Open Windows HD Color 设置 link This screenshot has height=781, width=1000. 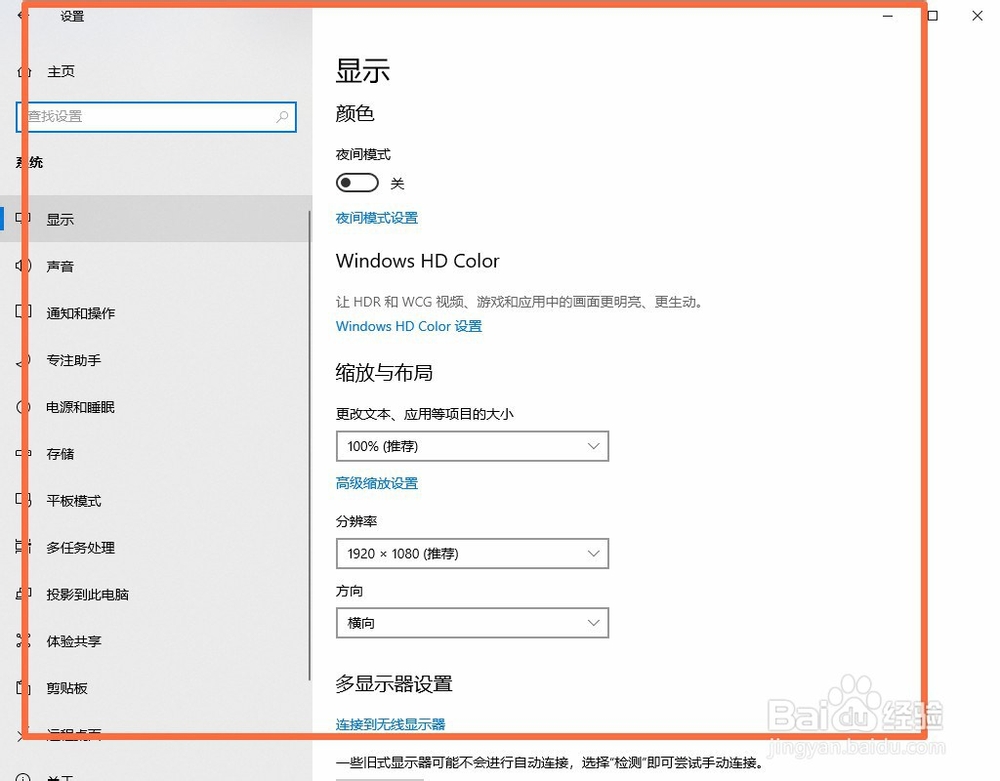click(x=408, y=326)
